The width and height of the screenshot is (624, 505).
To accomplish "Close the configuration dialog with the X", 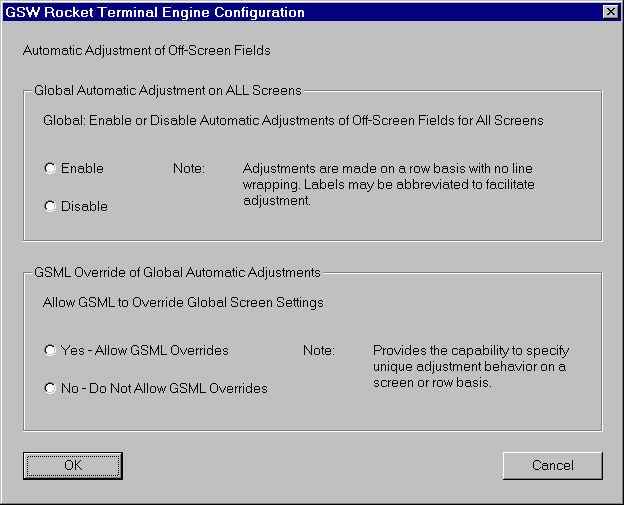I will pyautogui.click(x=611, y=12).
